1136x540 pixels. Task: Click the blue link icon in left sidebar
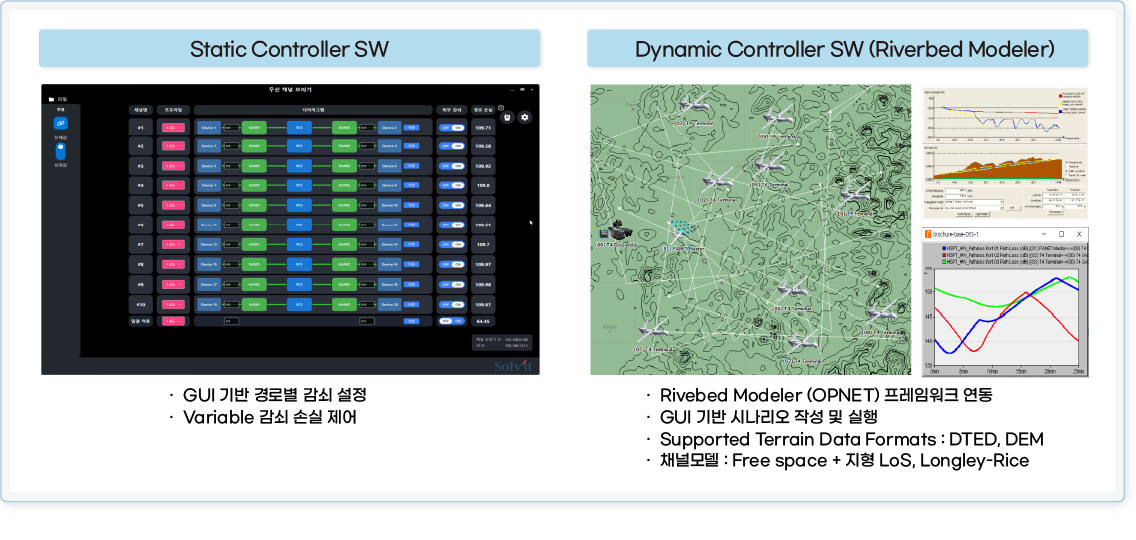(60, 123)
